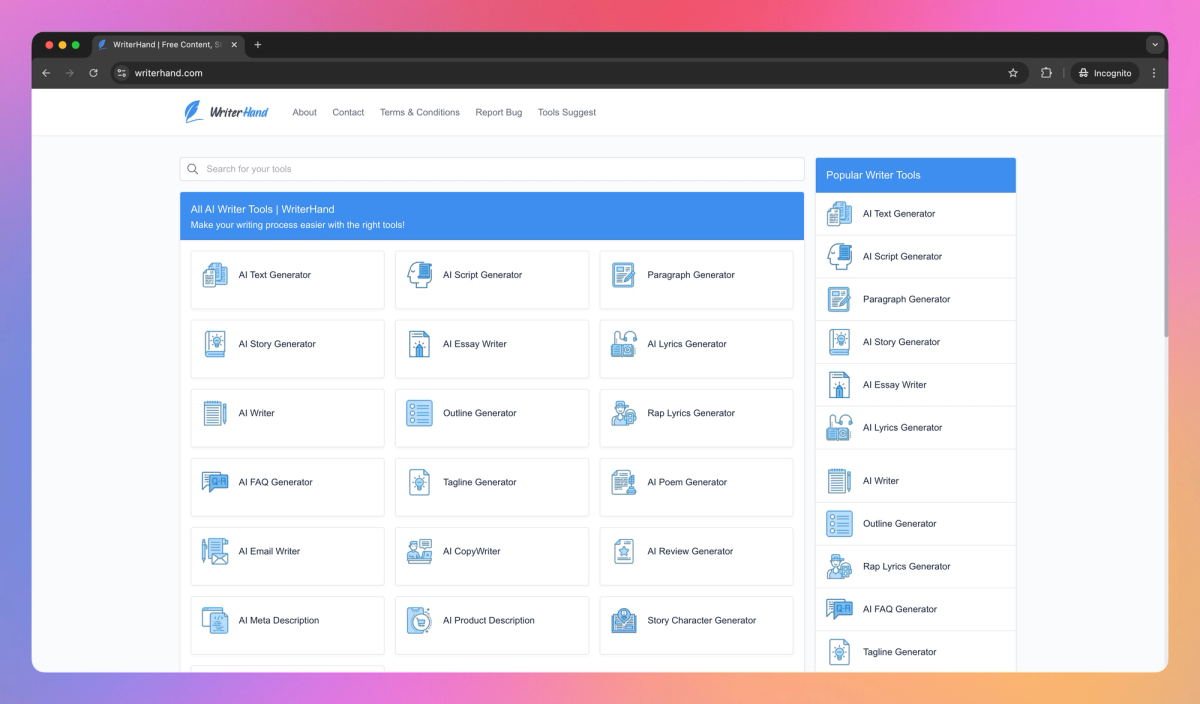Reload the page

(x=93, y=73)
